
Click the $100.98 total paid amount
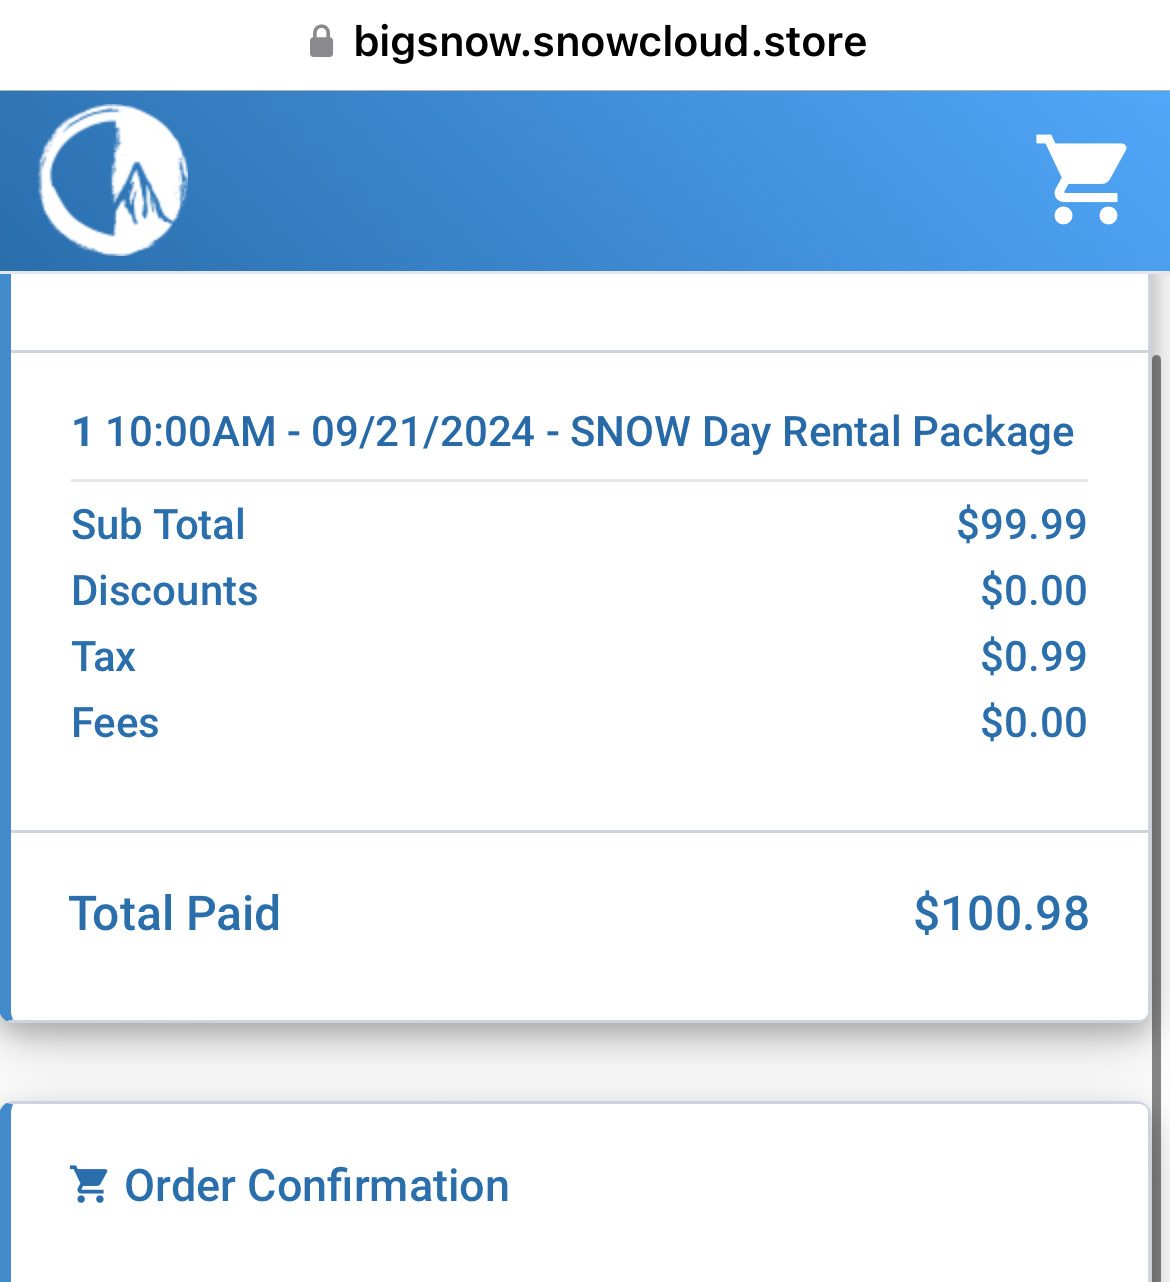[1001, 914]
